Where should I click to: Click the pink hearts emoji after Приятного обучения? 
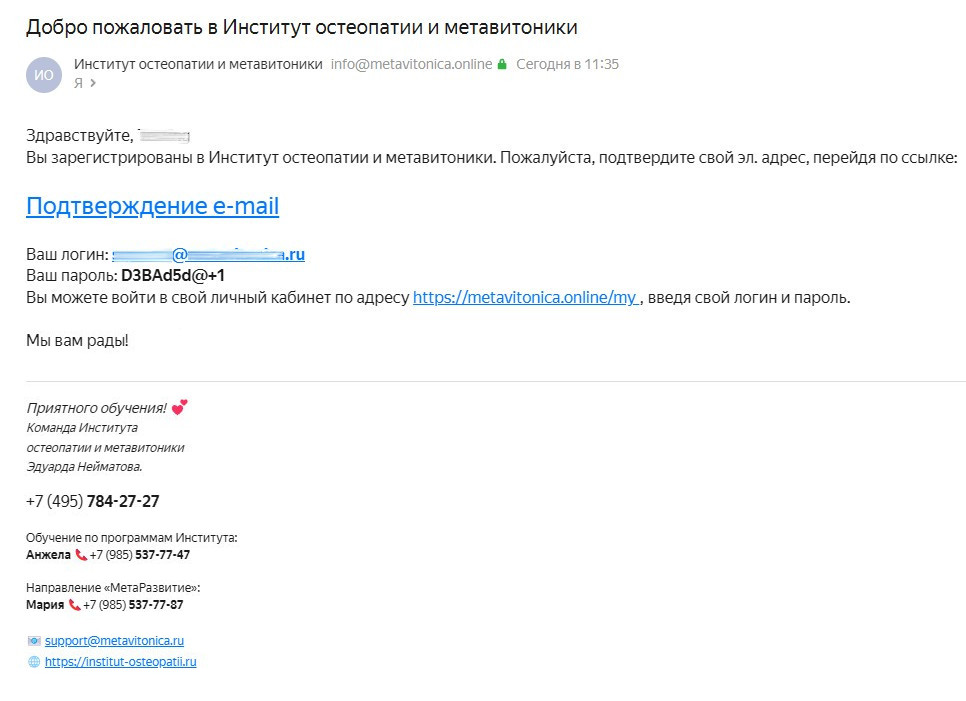coord(179,407)
